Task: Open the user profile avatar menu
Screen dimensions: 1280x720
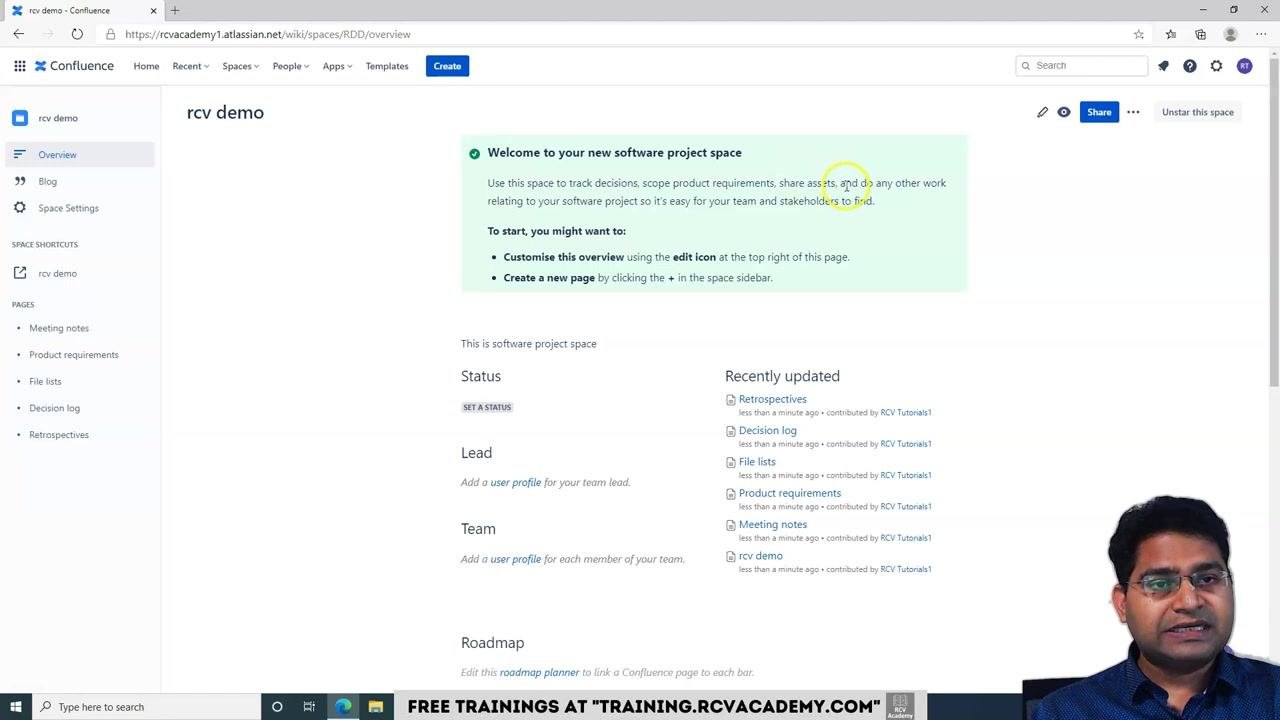Action: pos(1244,66)
